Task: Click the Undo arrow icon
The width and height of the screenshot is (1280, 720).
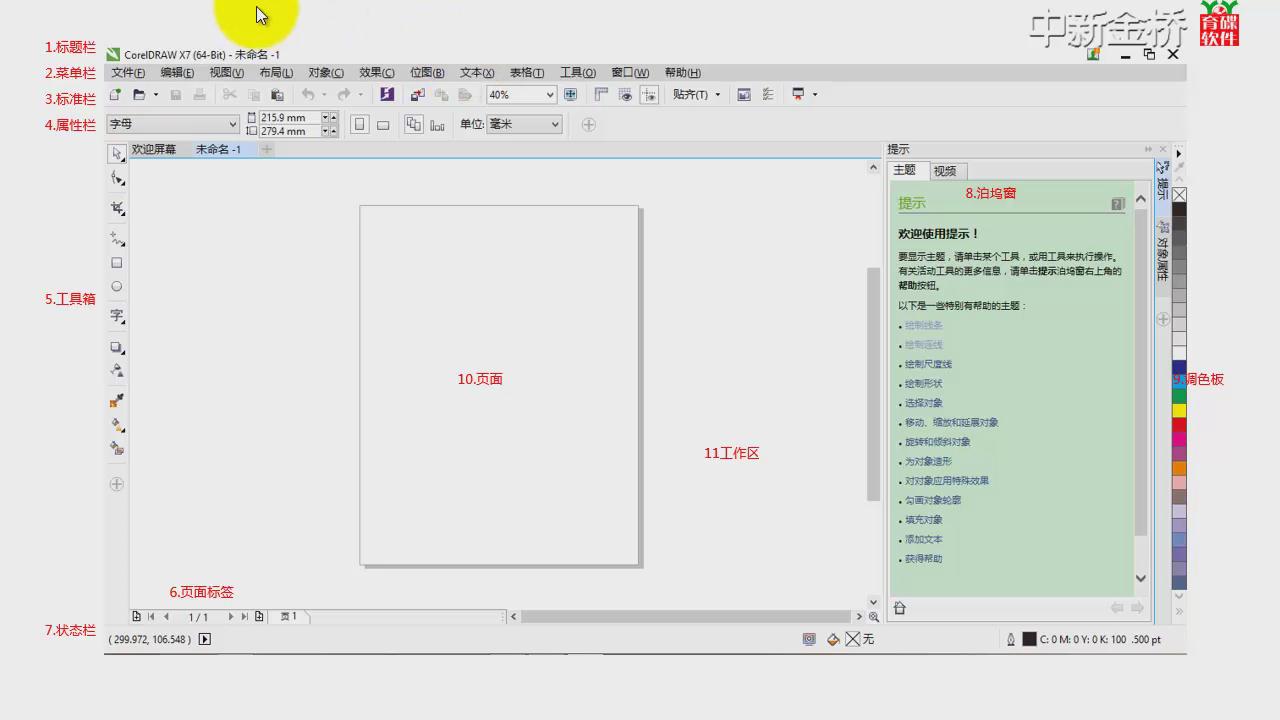Action: coord(308,95)
